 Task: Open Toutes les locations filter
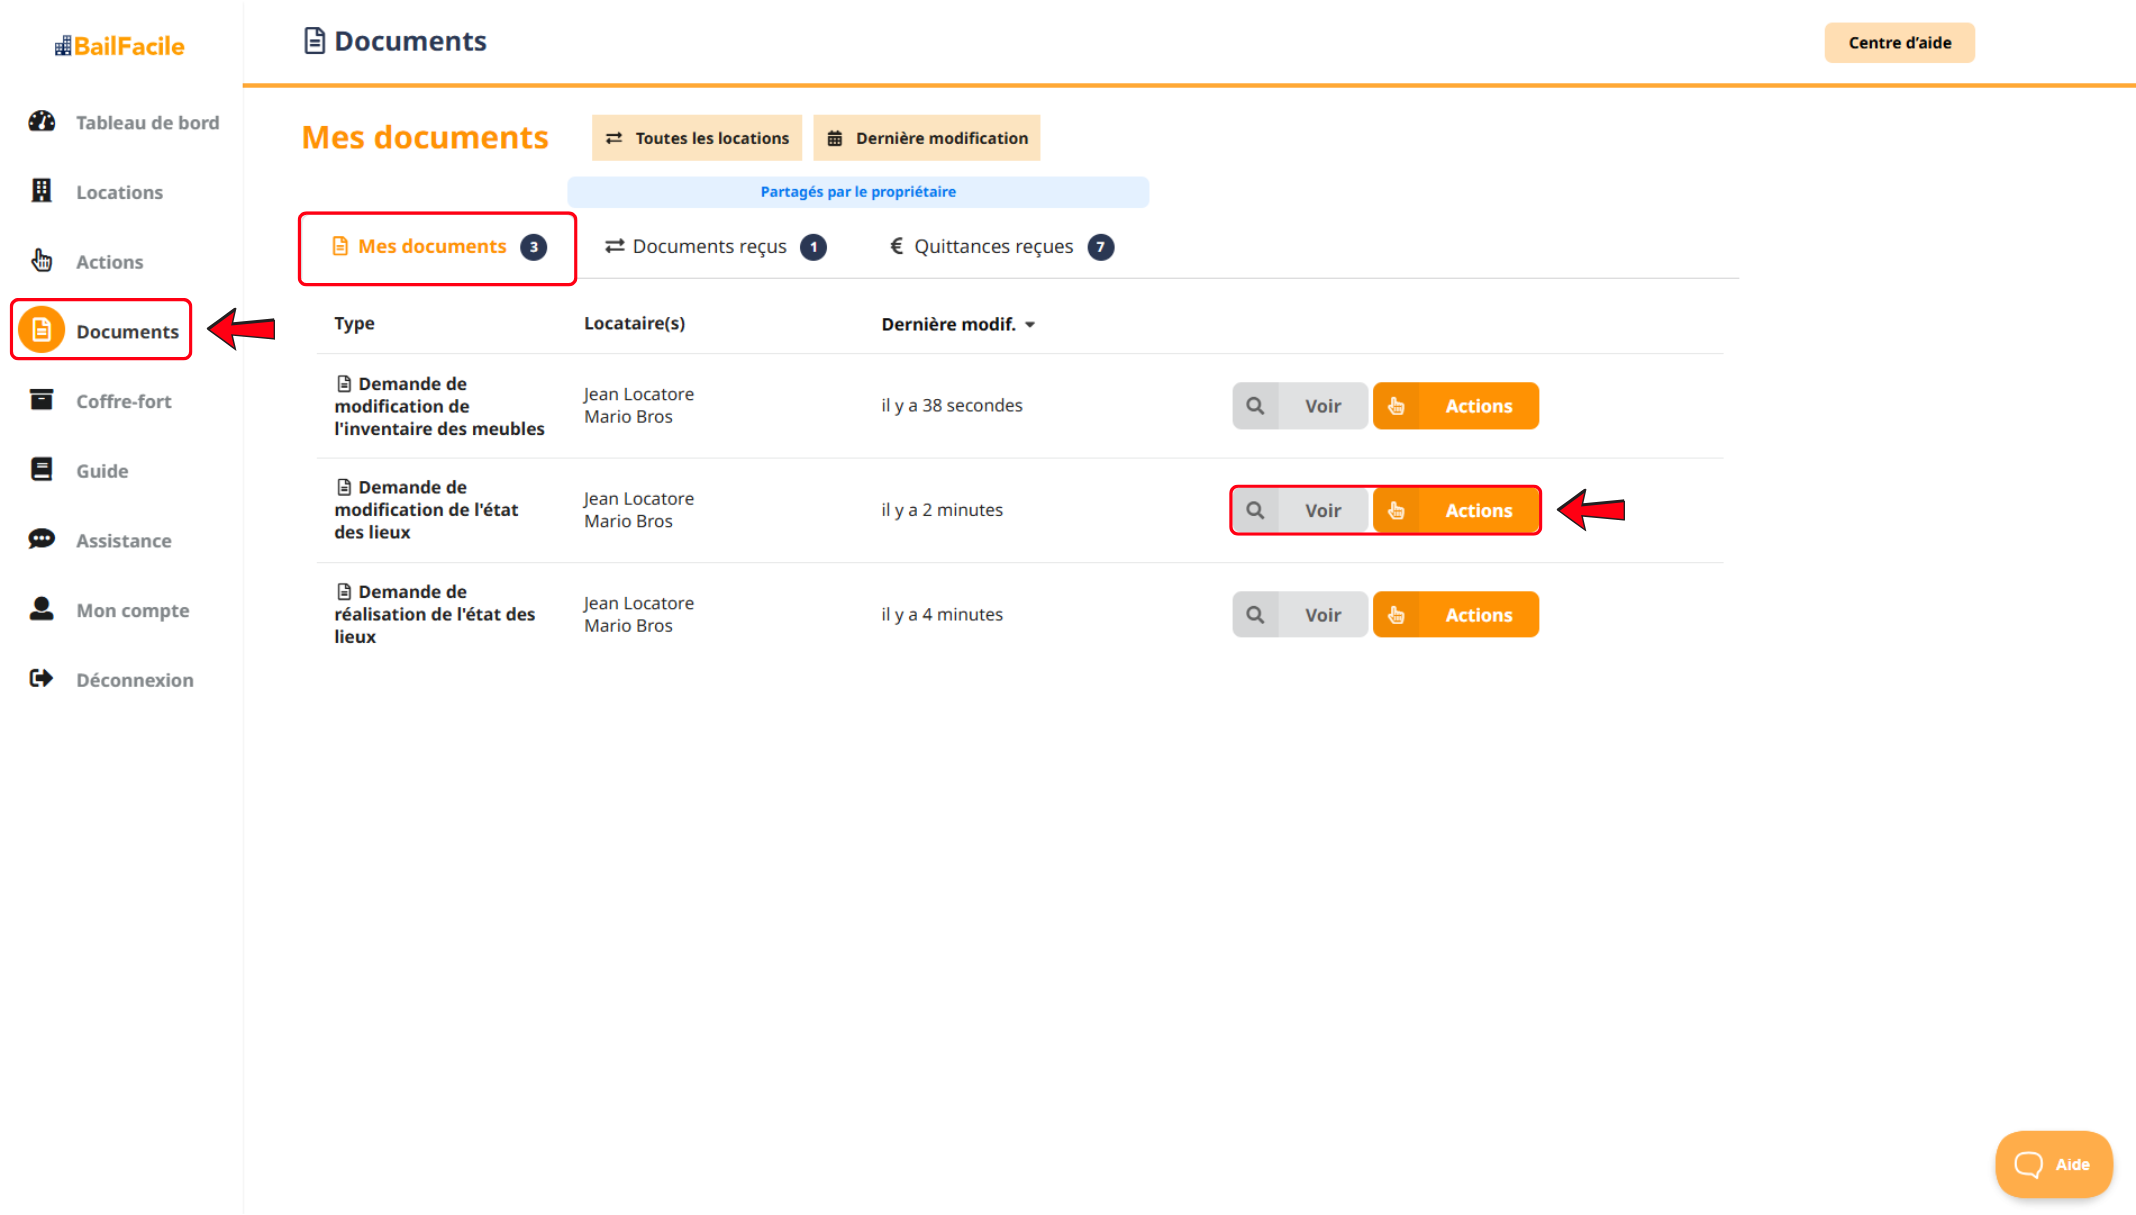697,138
